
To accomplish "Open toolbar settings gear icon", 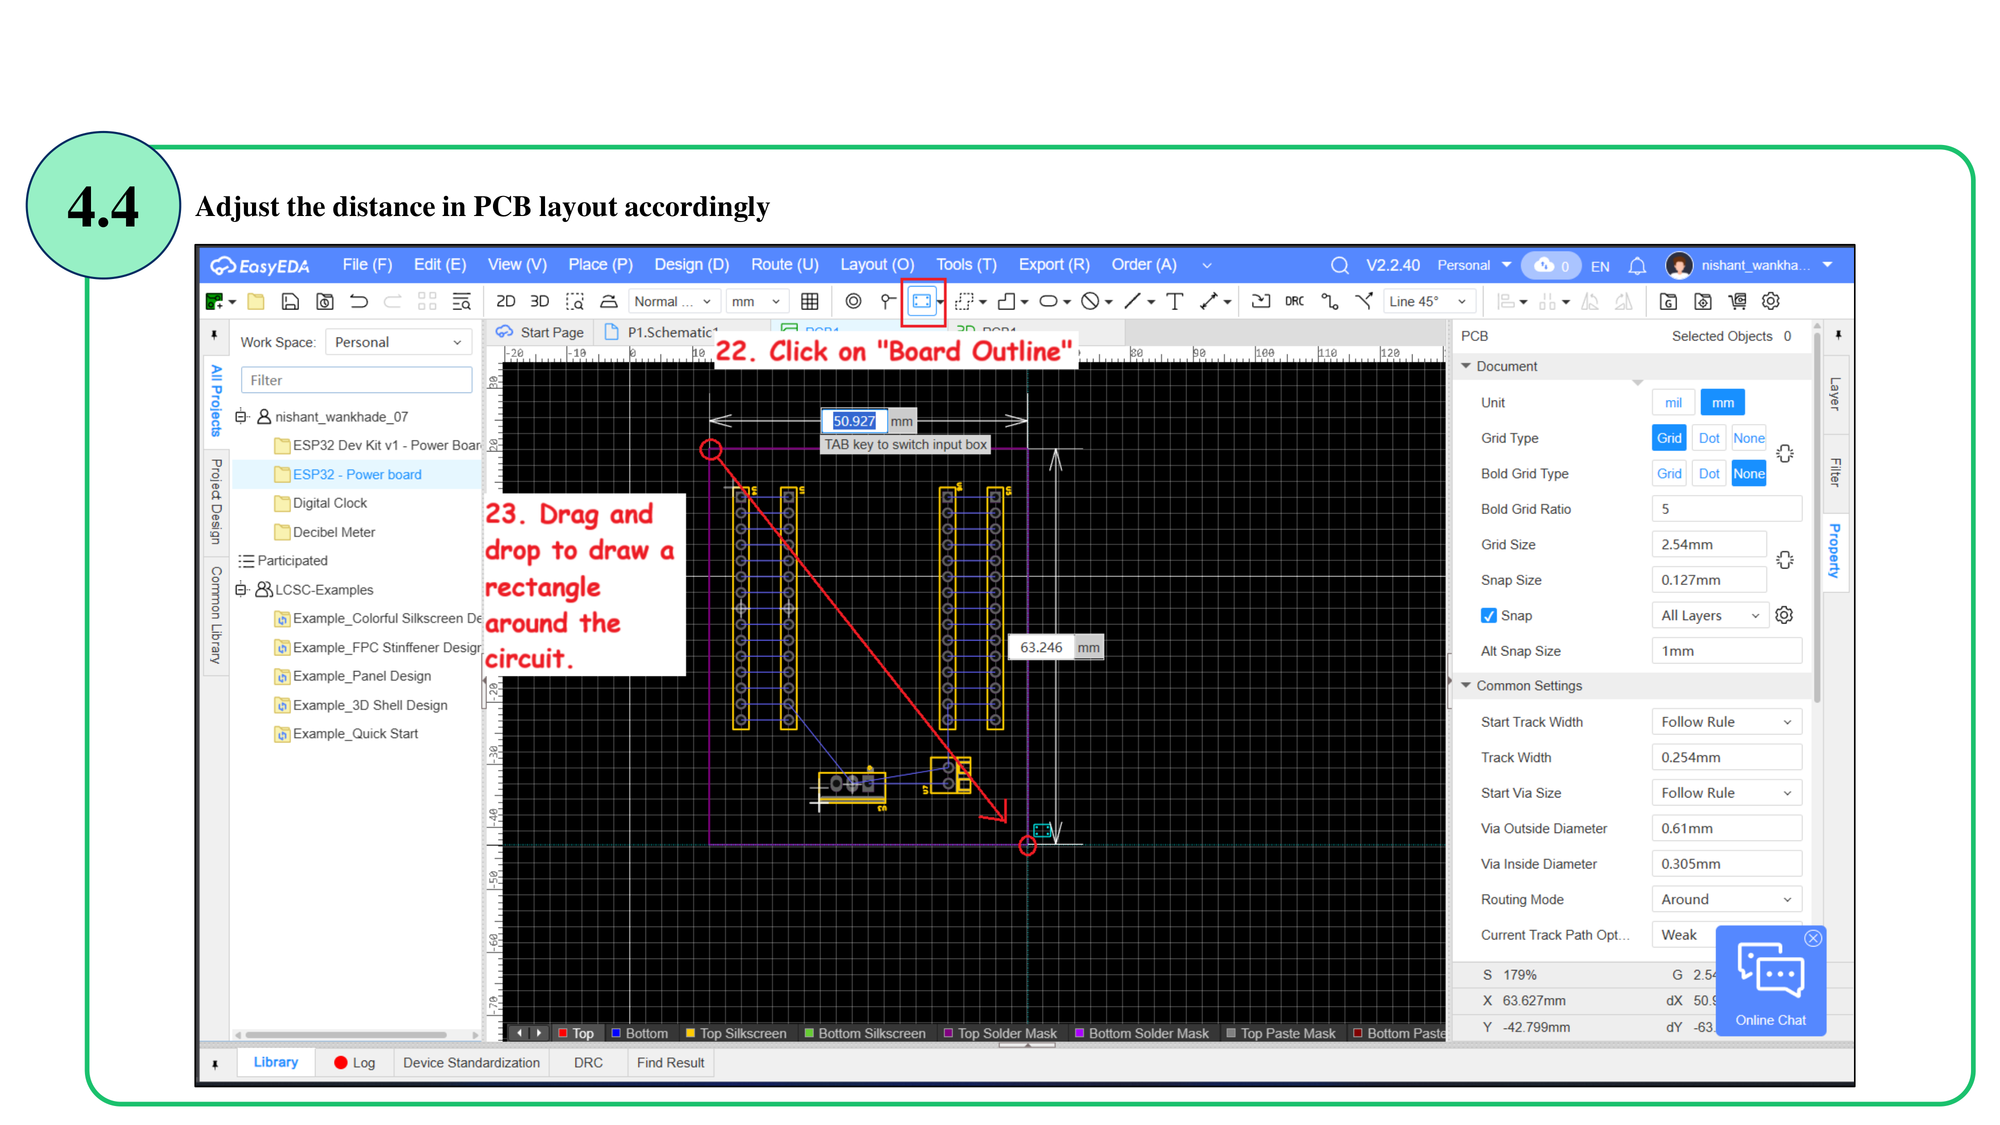I will (x=1771, y=301).
